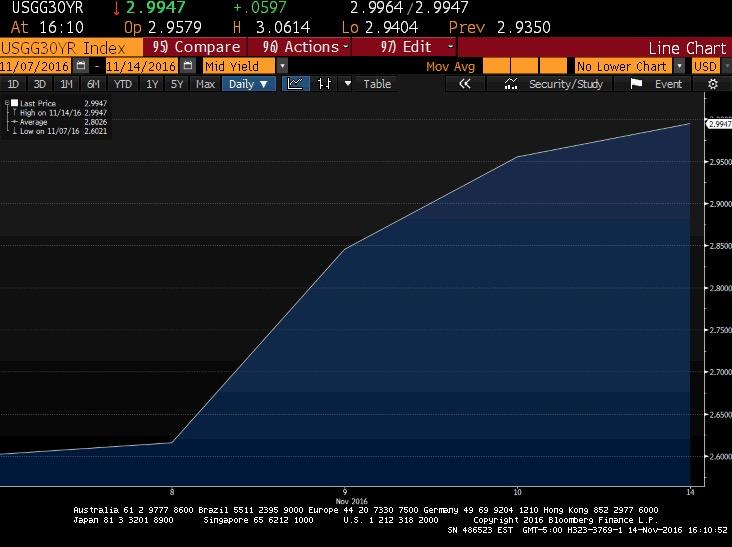The height and width of the screenshot is (547, 732).
Task: Click the double-chevron collapse icon
Action: 464,84
